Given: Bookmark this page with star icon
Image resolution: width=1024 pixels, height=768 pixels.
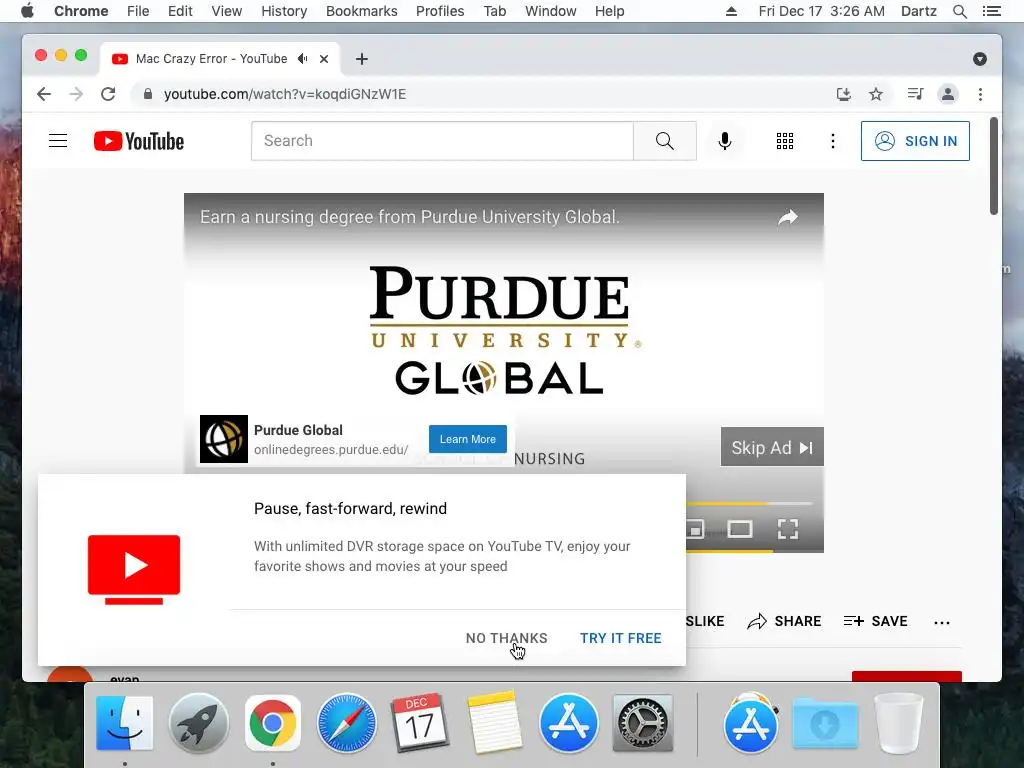Looking at the screenshot, I should (x=876, y=94).
